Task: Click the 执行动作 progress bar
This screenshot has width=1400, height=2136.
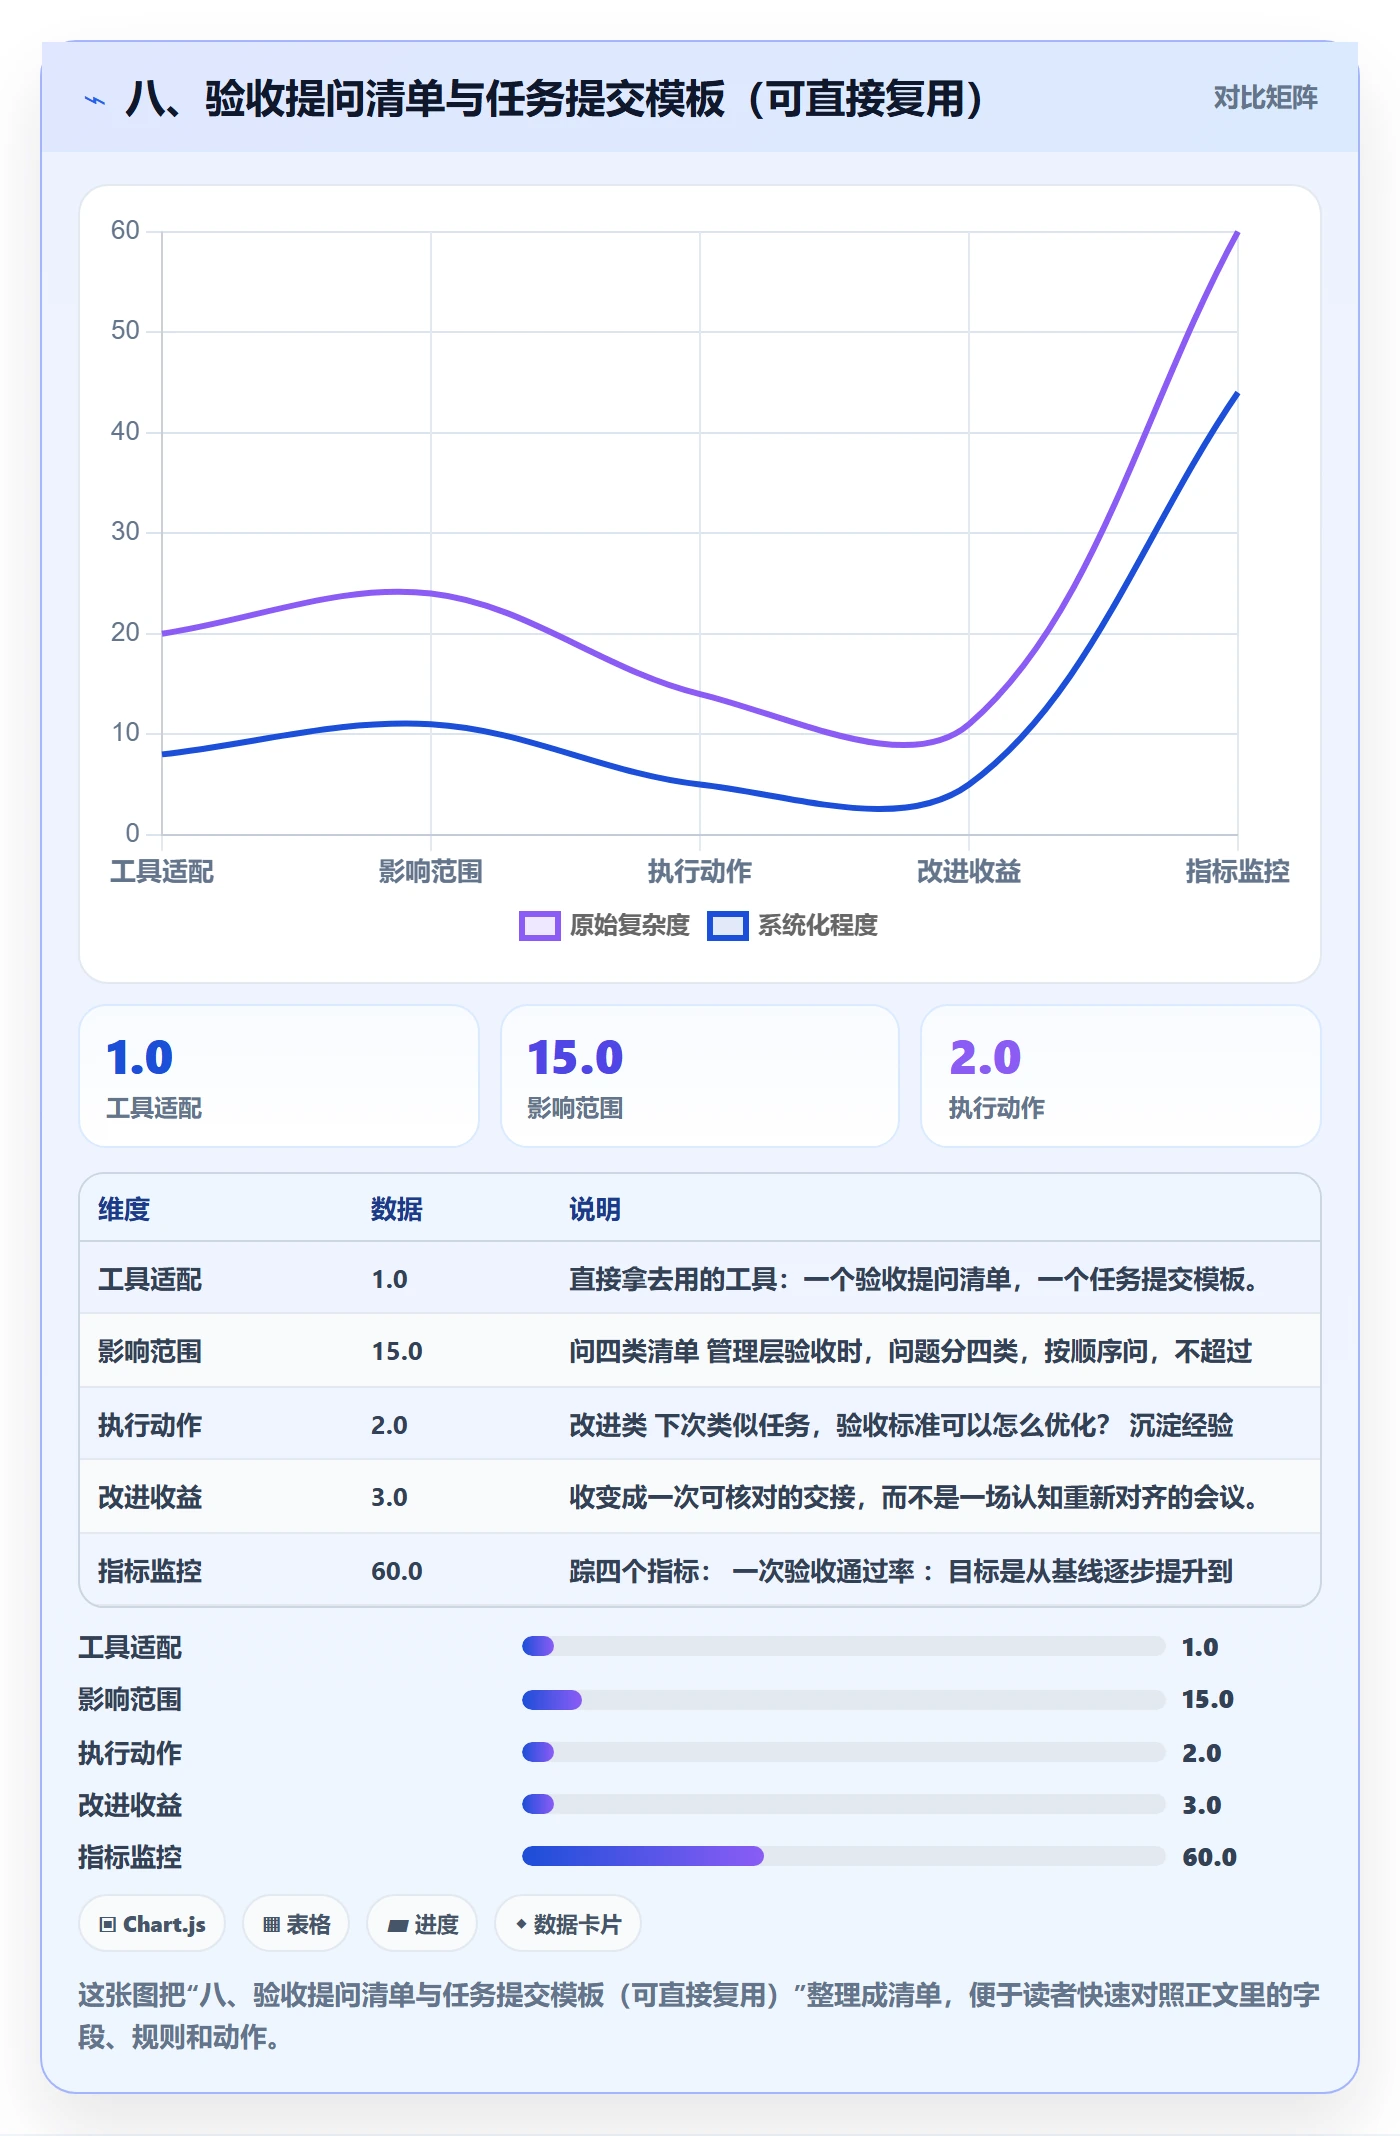Action: click(843, 1752)
